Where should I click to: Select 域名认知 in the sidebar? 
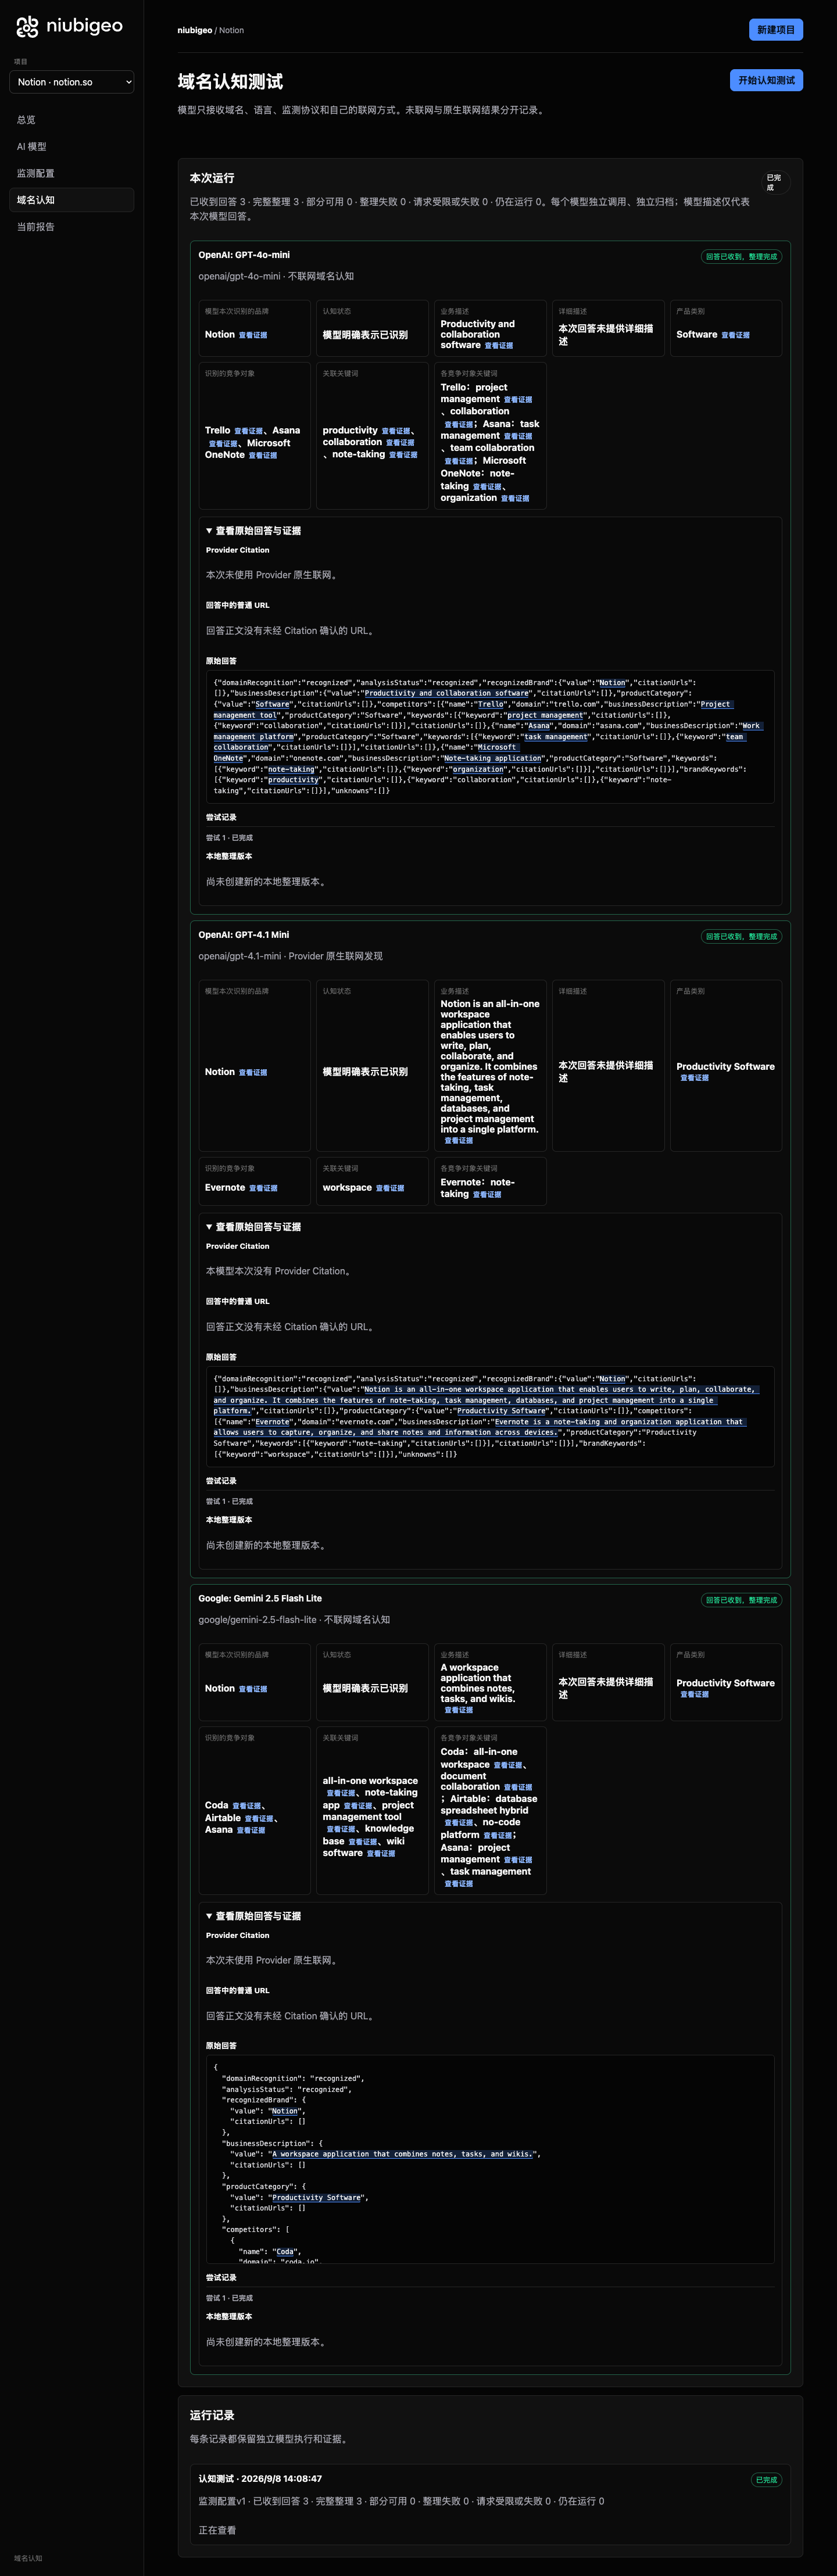(x=72, y=200)
